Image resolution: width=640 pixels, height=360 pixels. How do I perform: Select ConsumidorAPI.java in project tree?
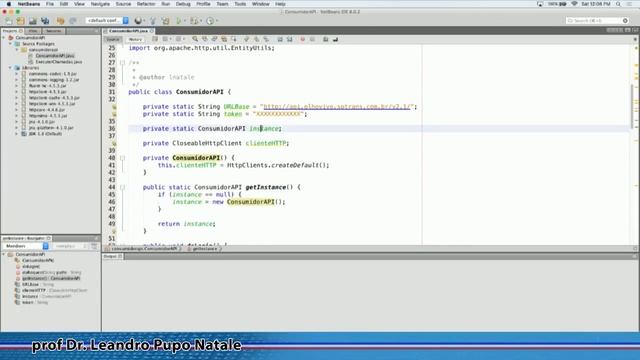pyautogui.click(x=55, y=56)
